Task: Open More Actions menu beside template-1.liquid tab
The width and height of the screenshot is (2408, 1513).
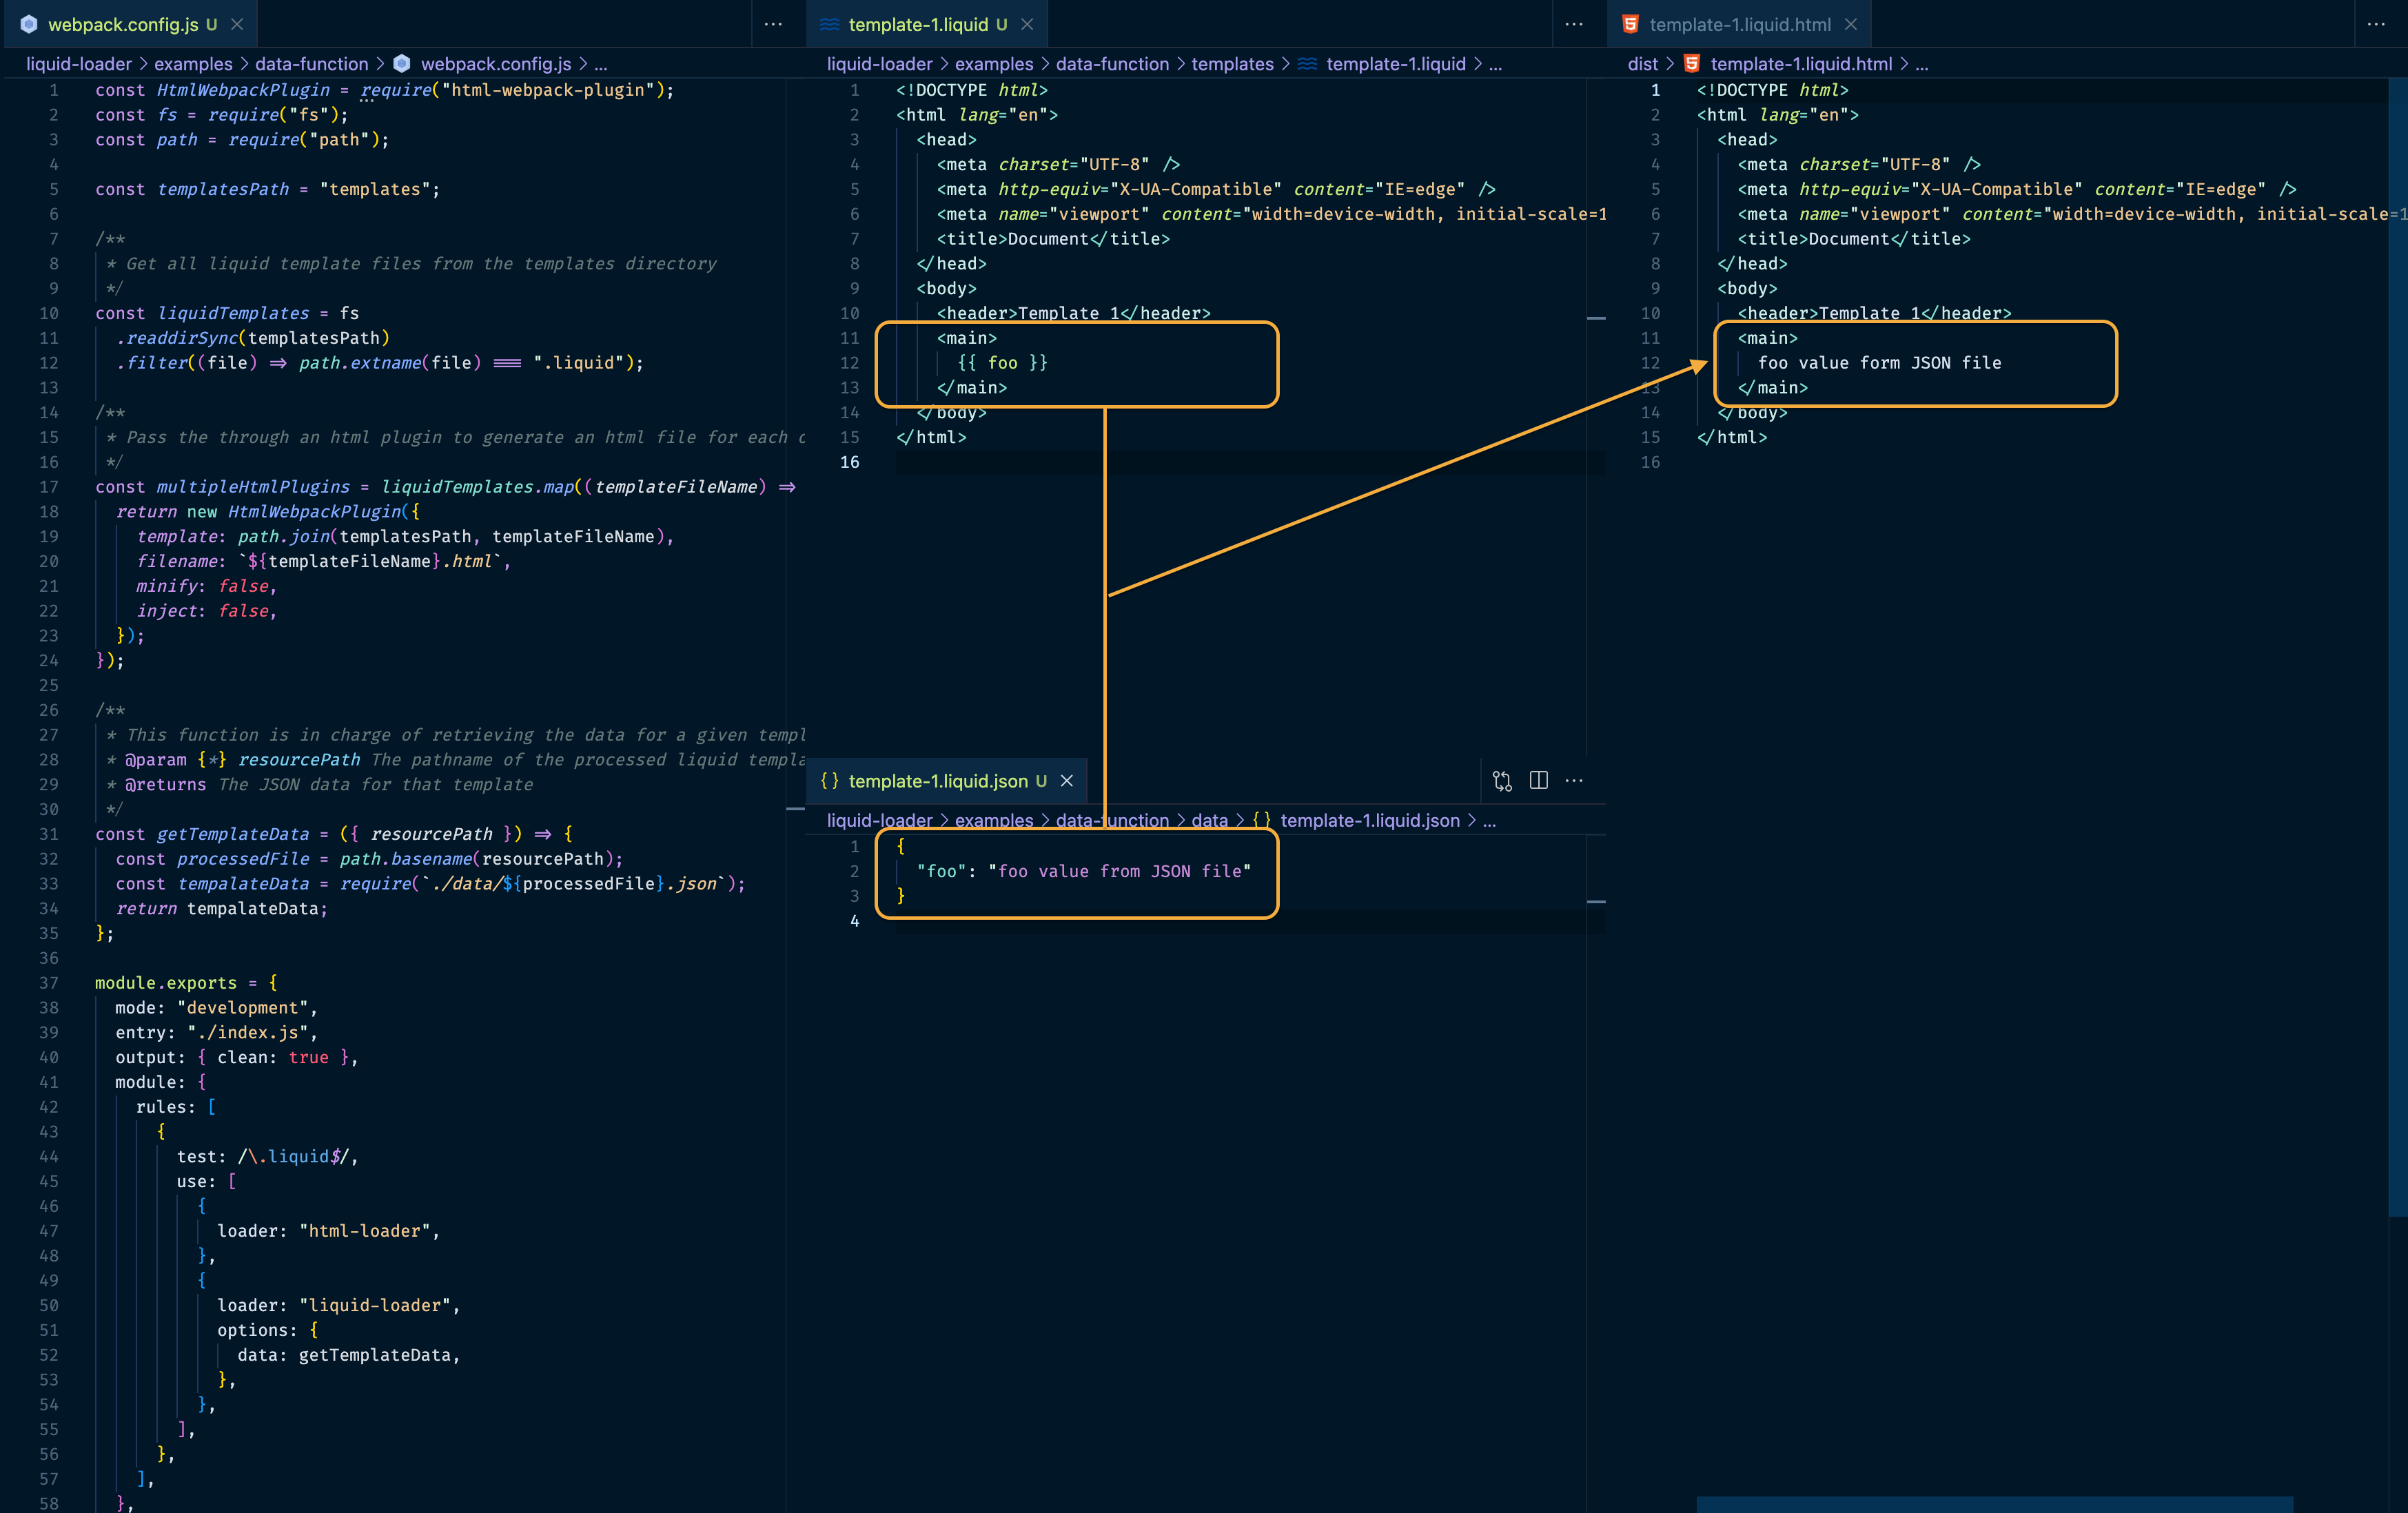Action: (1574, 24)
